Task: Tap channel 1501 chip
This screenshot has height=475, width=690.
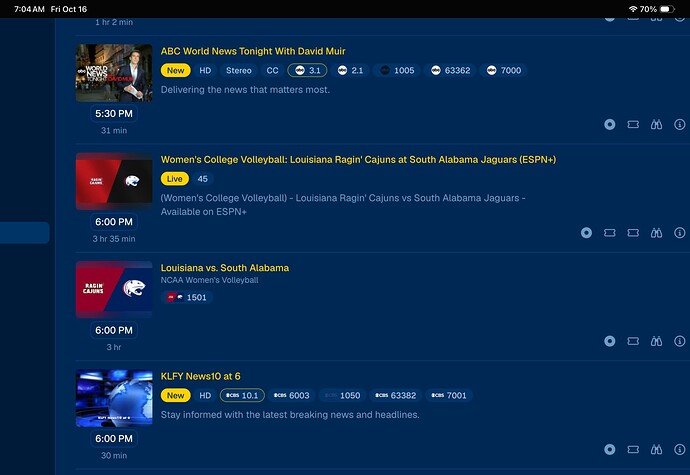Action: pyautogui.click(x=187, y=298)
